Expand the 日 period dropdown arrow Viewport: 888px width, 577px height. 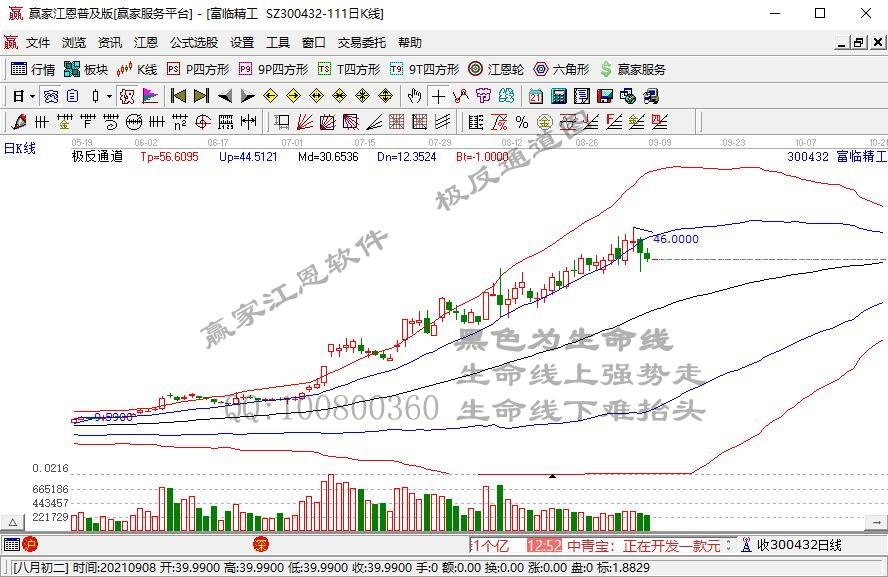click(32, 96)
